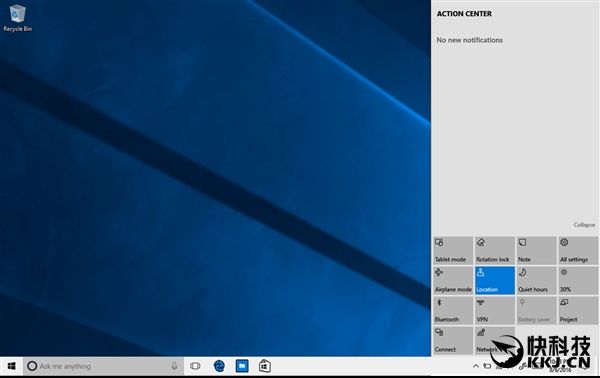This screenshot has height=378, width=600.
Task: Turn on Airplane mode
Action: 453,280
